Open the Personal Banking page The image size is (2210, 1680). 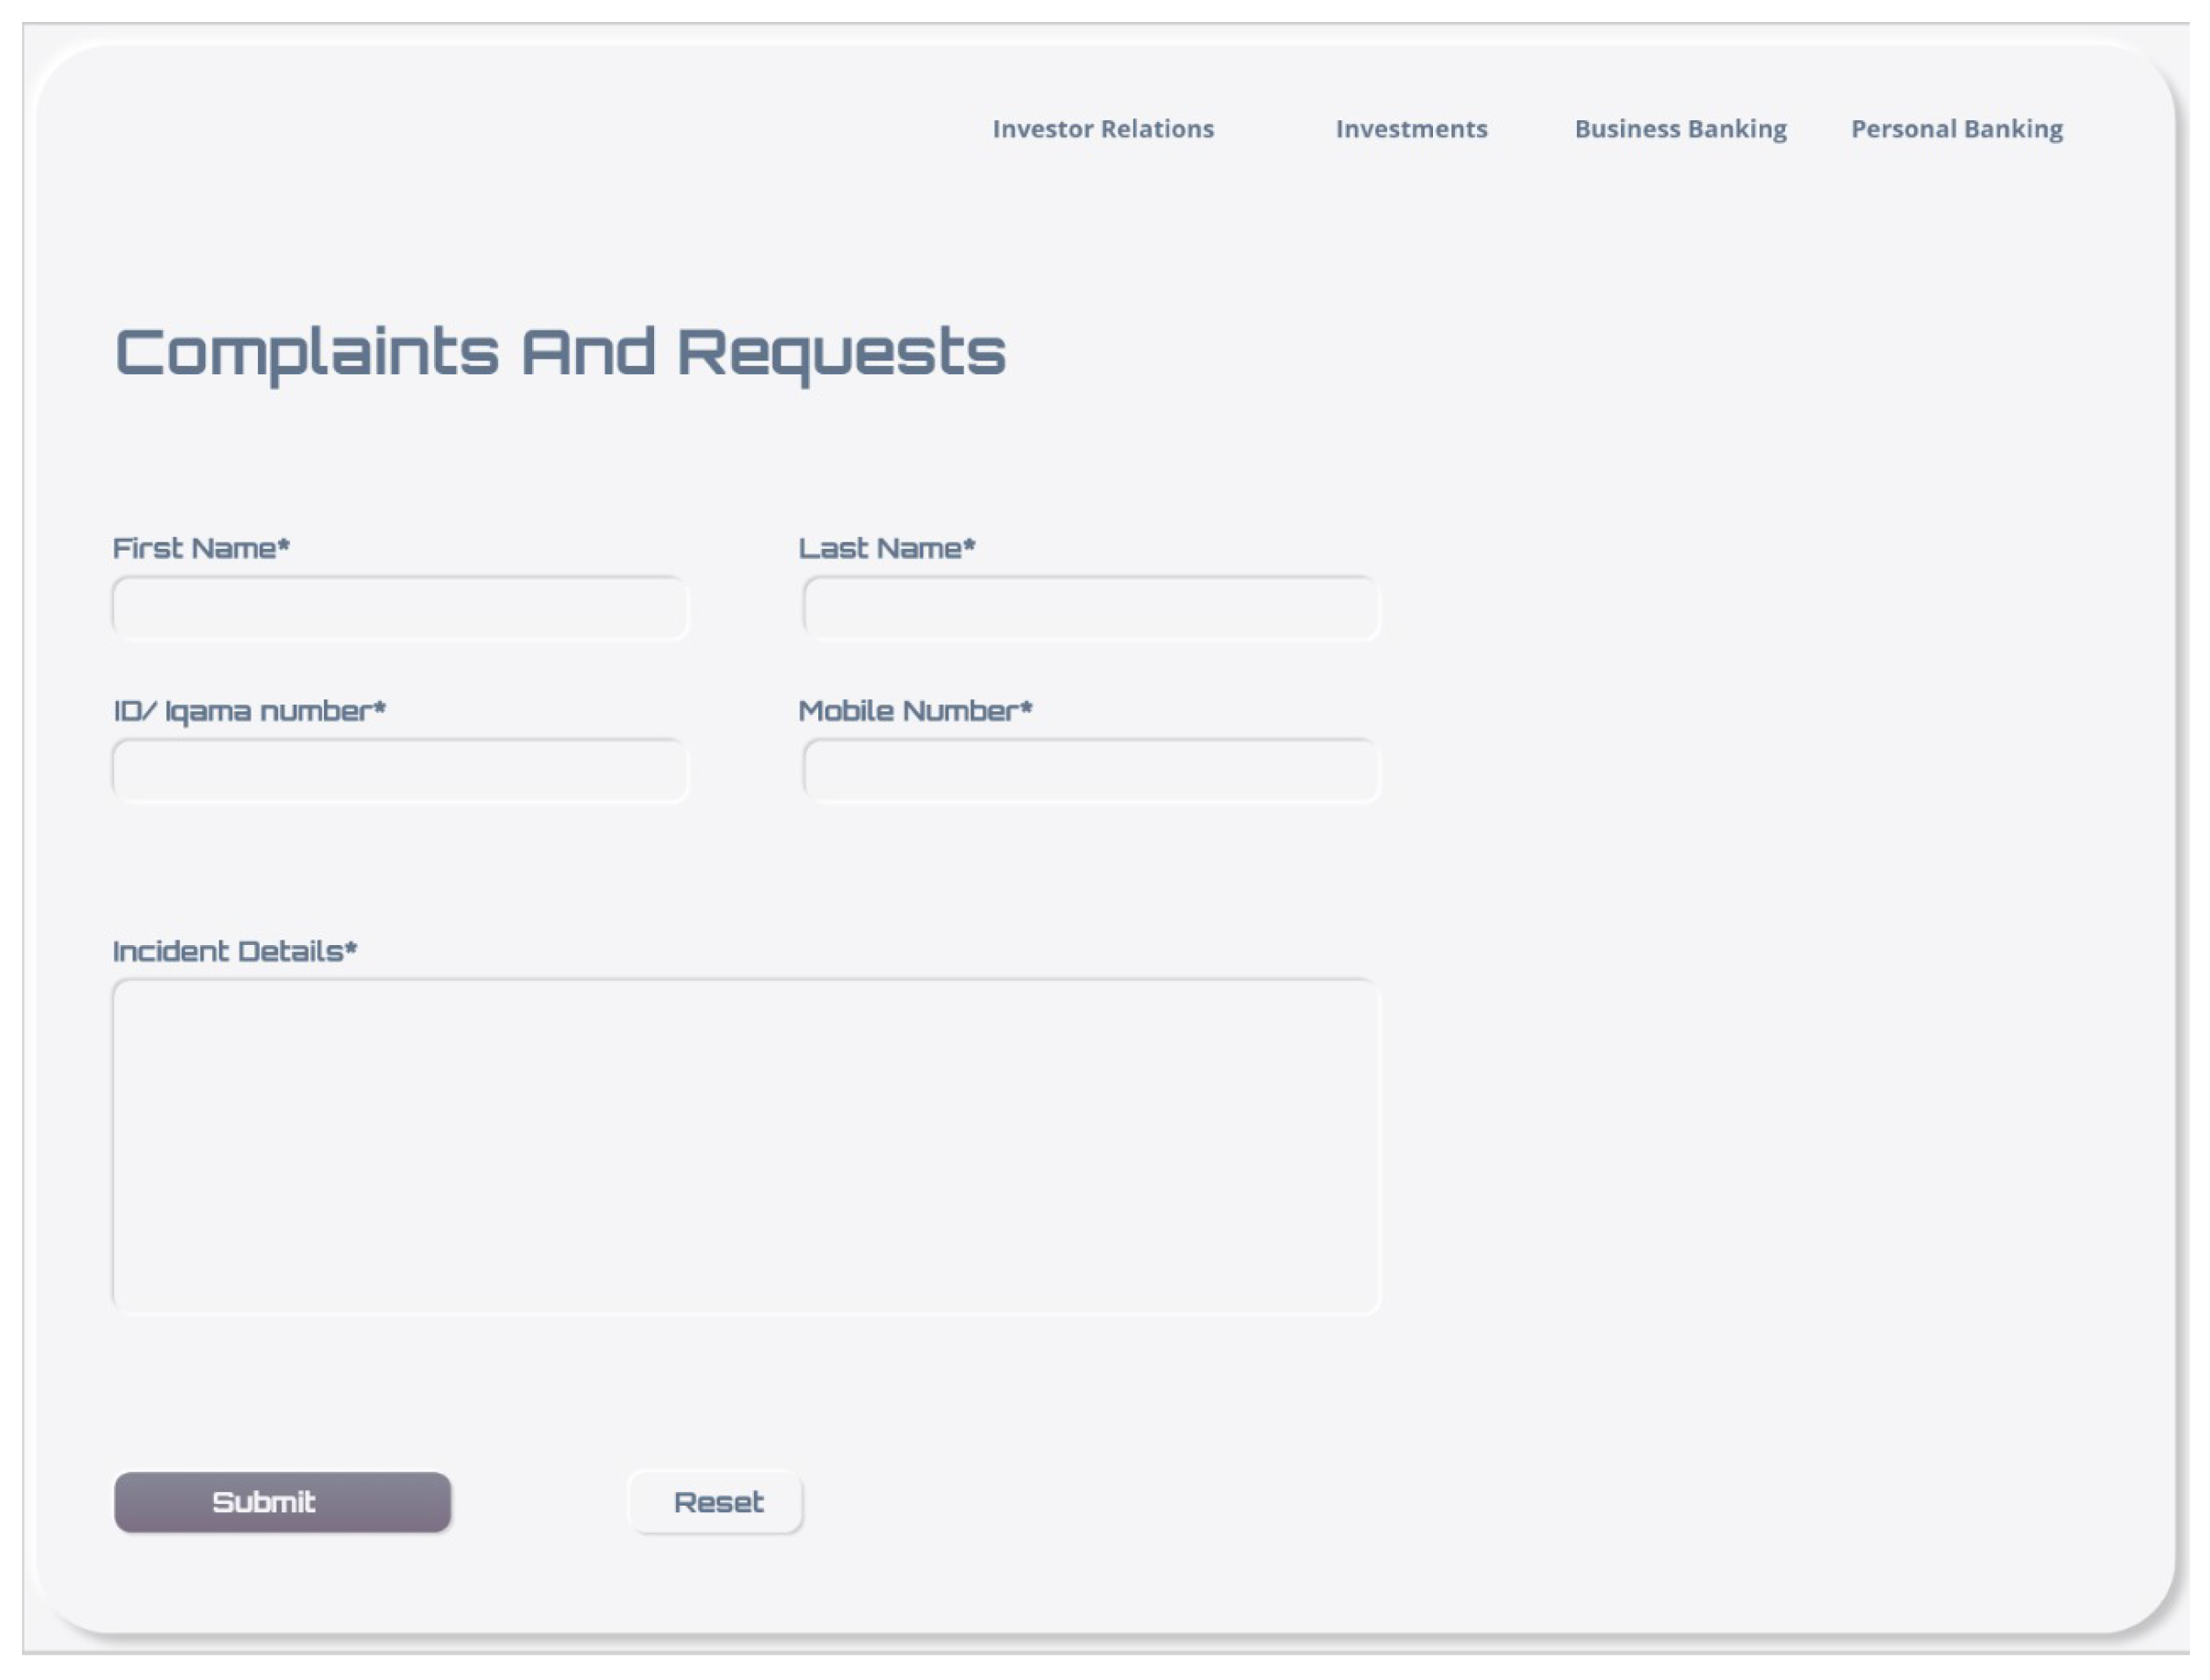pos(1956,129)
